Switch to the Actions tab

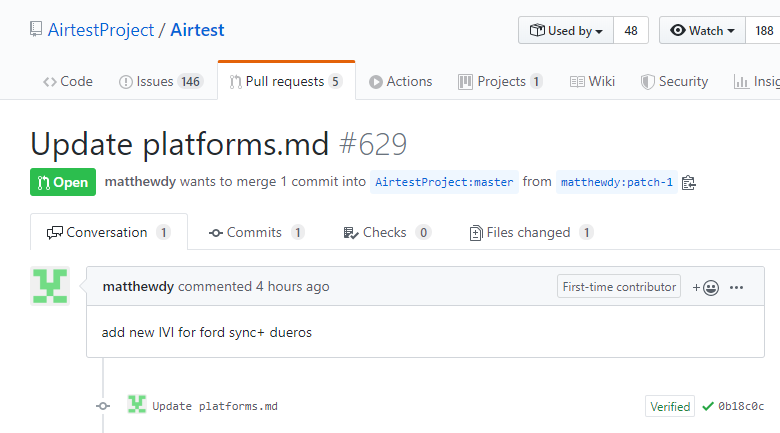pyautogui.click(x=400, y=82)
